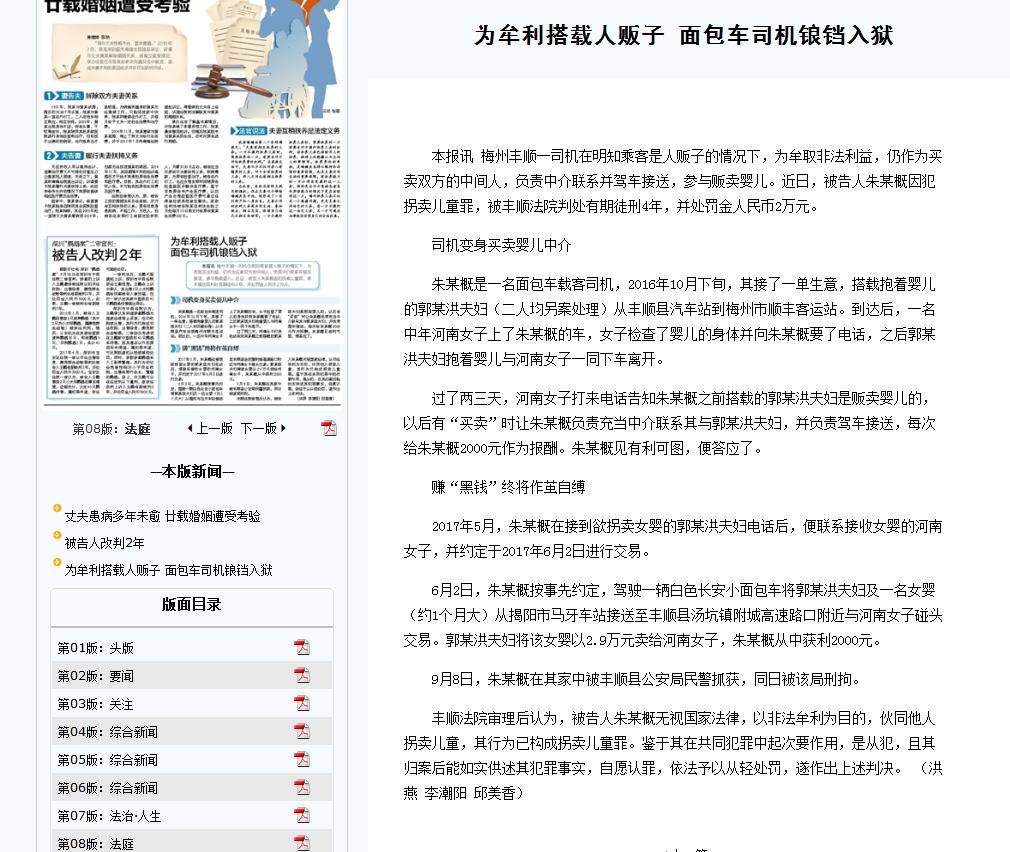Click the newspaper page layout thumbnail

192,203
